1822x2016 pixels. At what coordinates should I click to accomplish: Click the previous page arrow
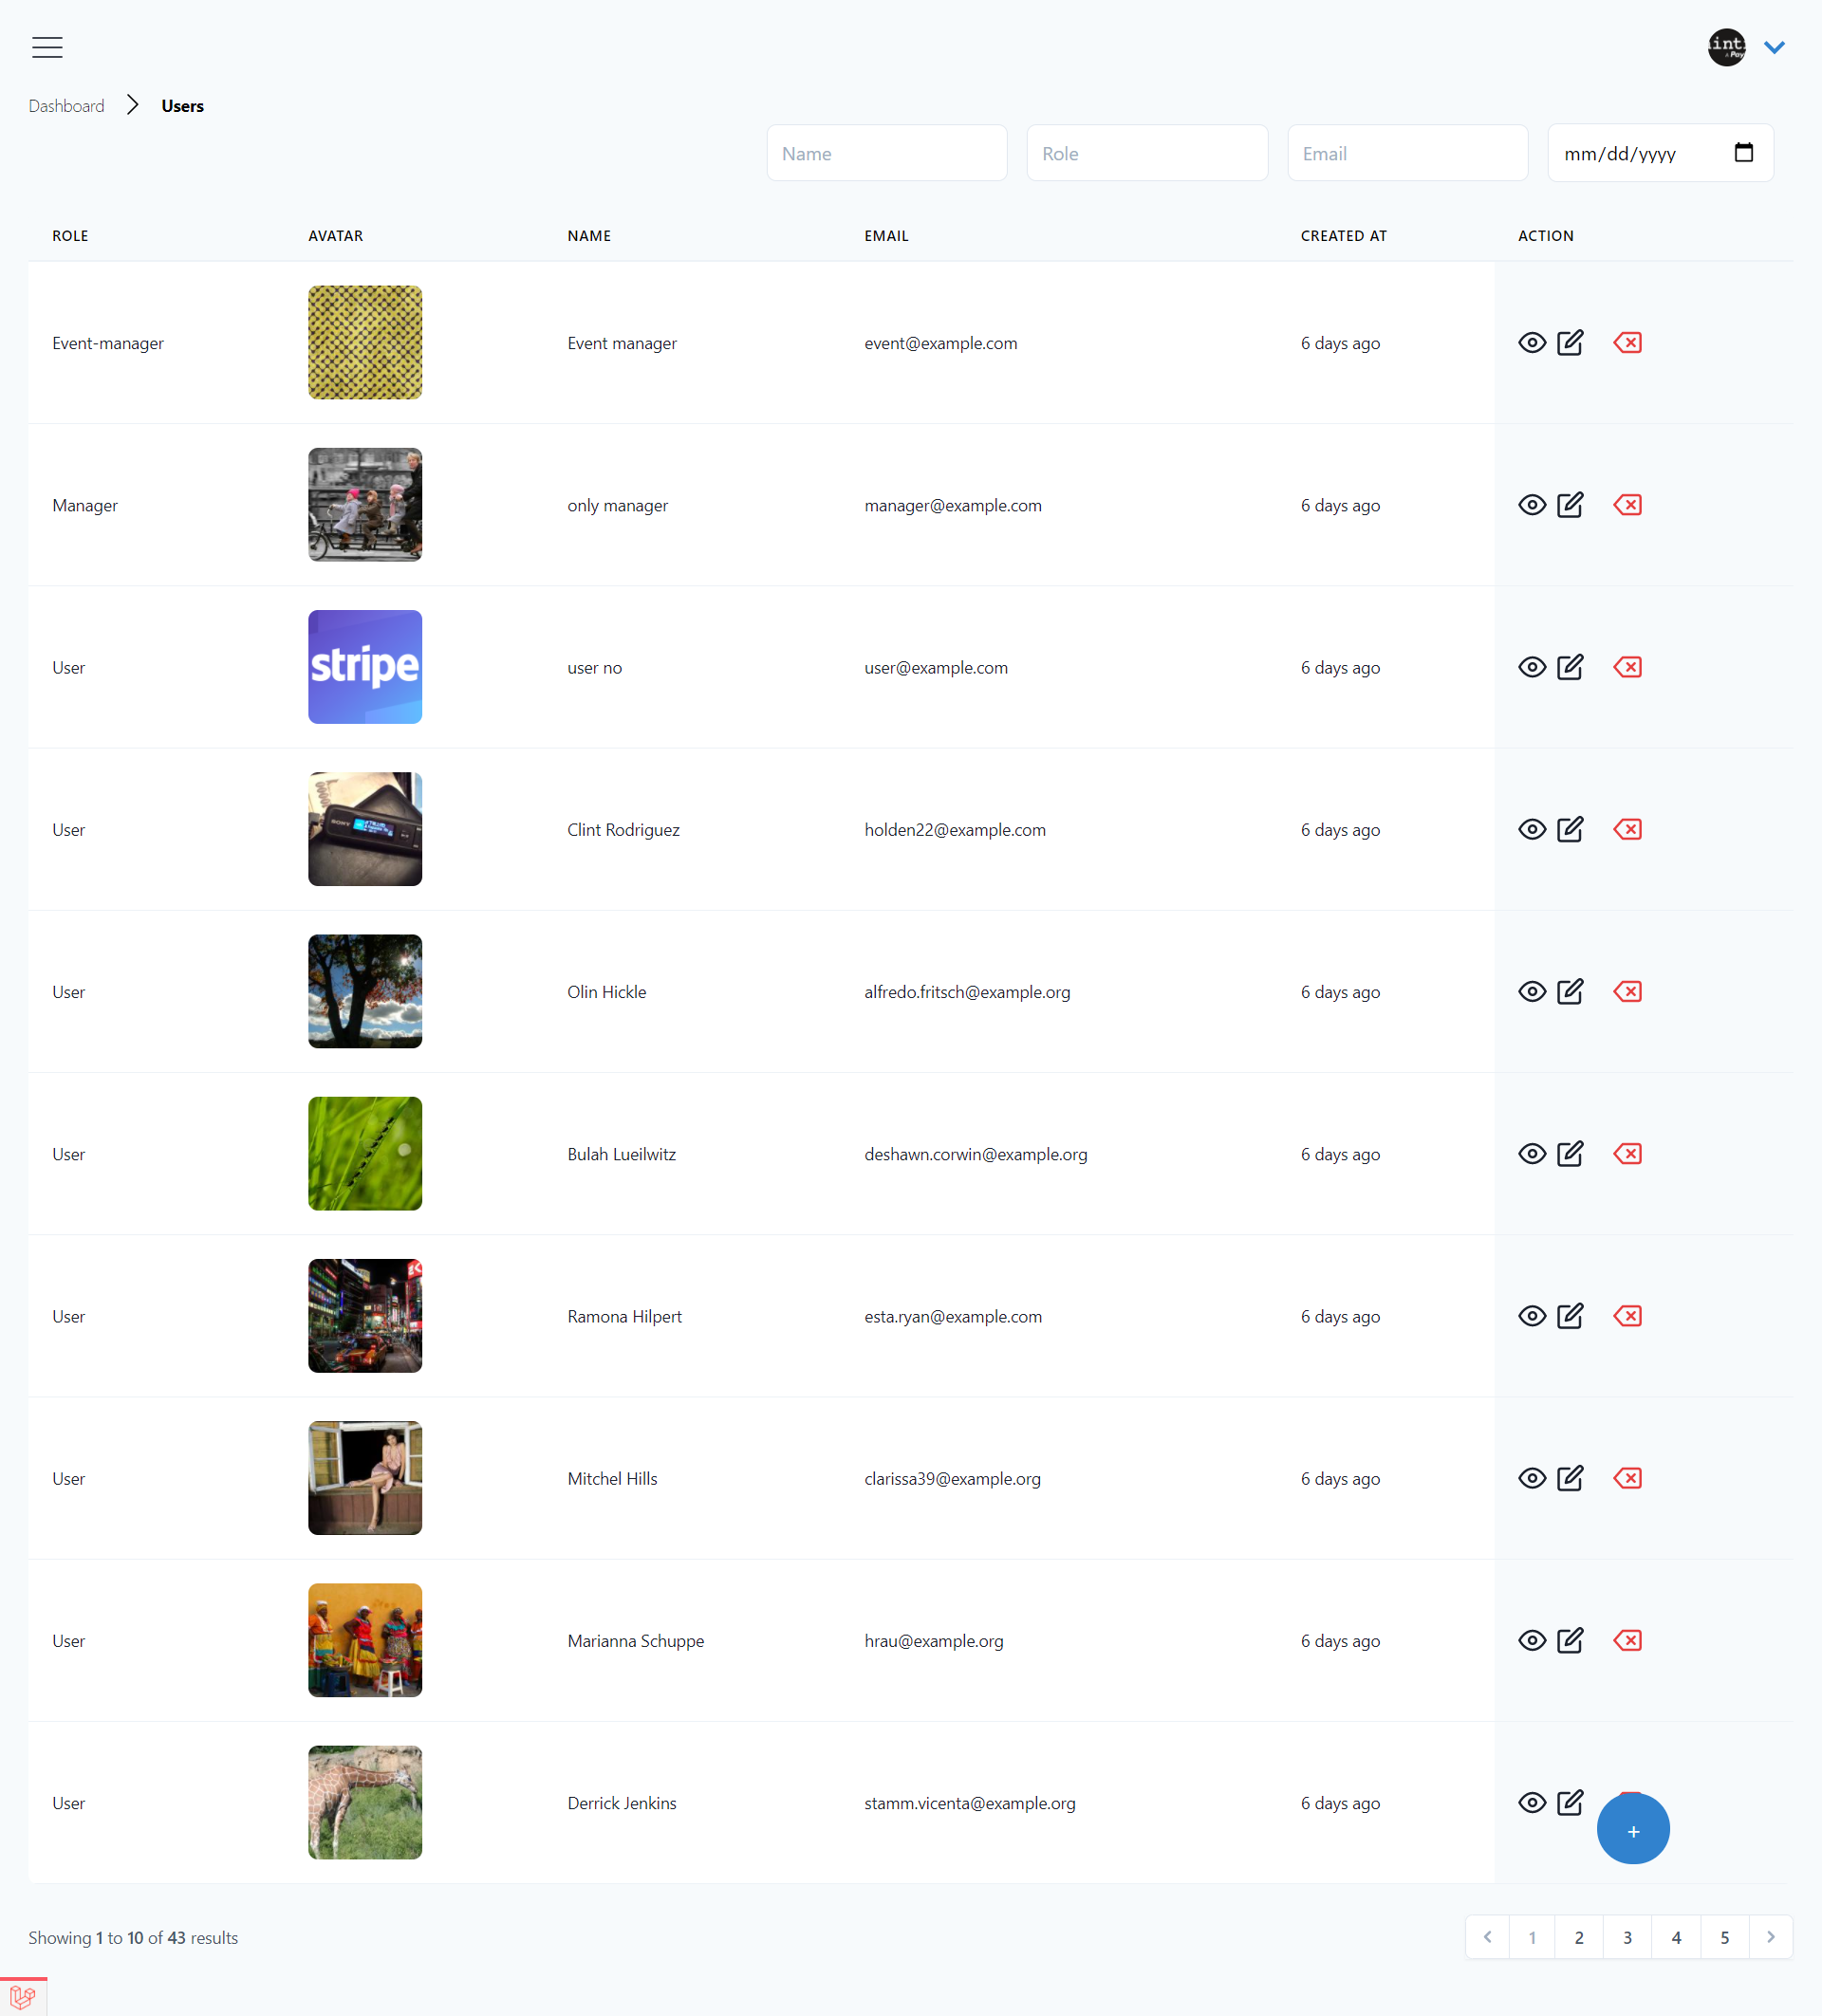point(1487,1937)
